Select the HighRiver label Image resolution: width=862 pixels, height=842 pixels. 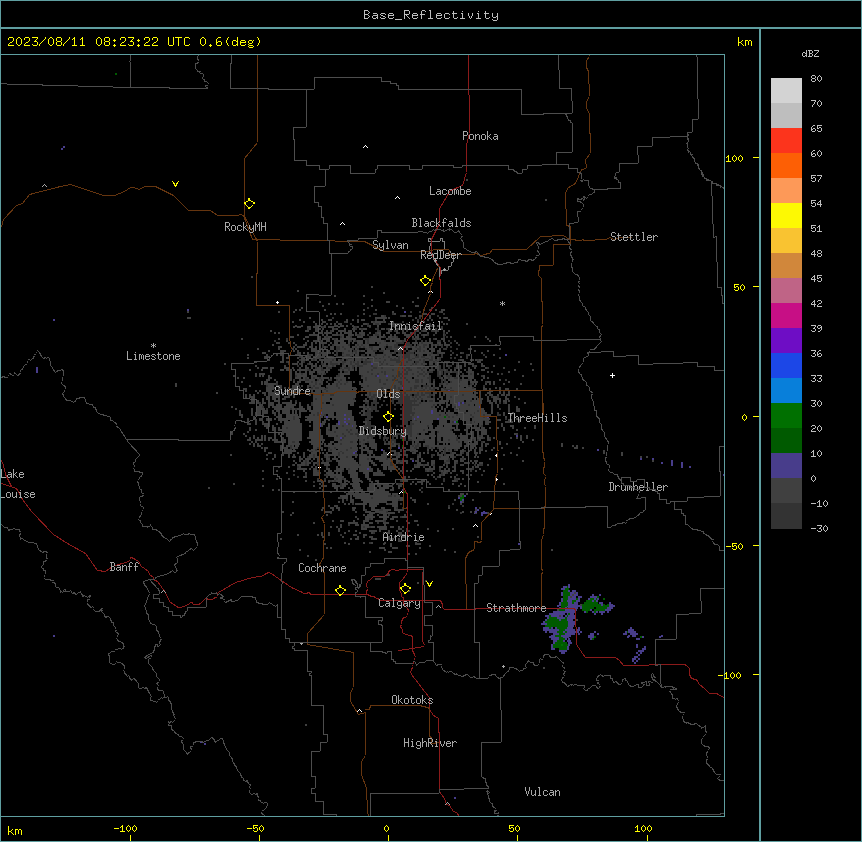(x=430, y=743)
